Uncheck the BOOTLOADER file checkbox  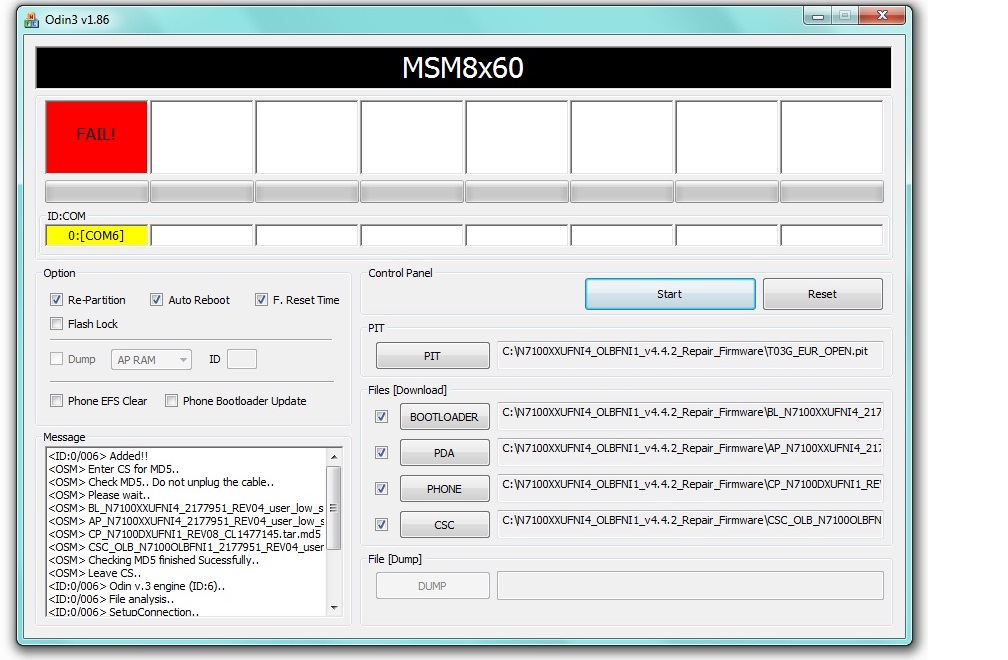(x=381, y=417)
